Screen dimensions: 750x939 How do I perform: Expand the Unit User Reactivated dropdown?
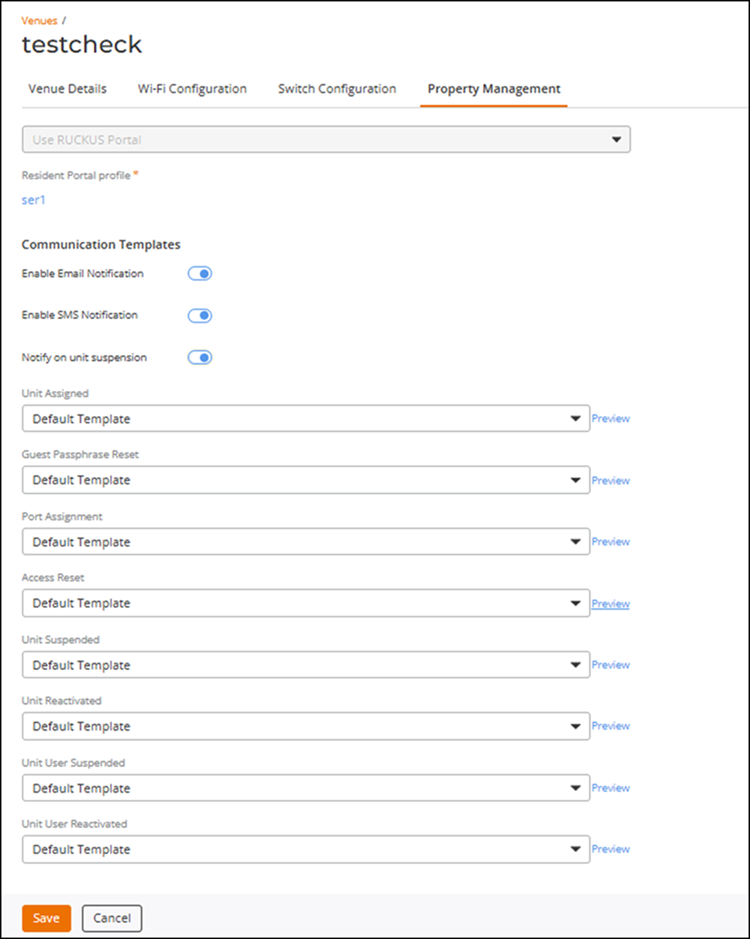point(306,849)
